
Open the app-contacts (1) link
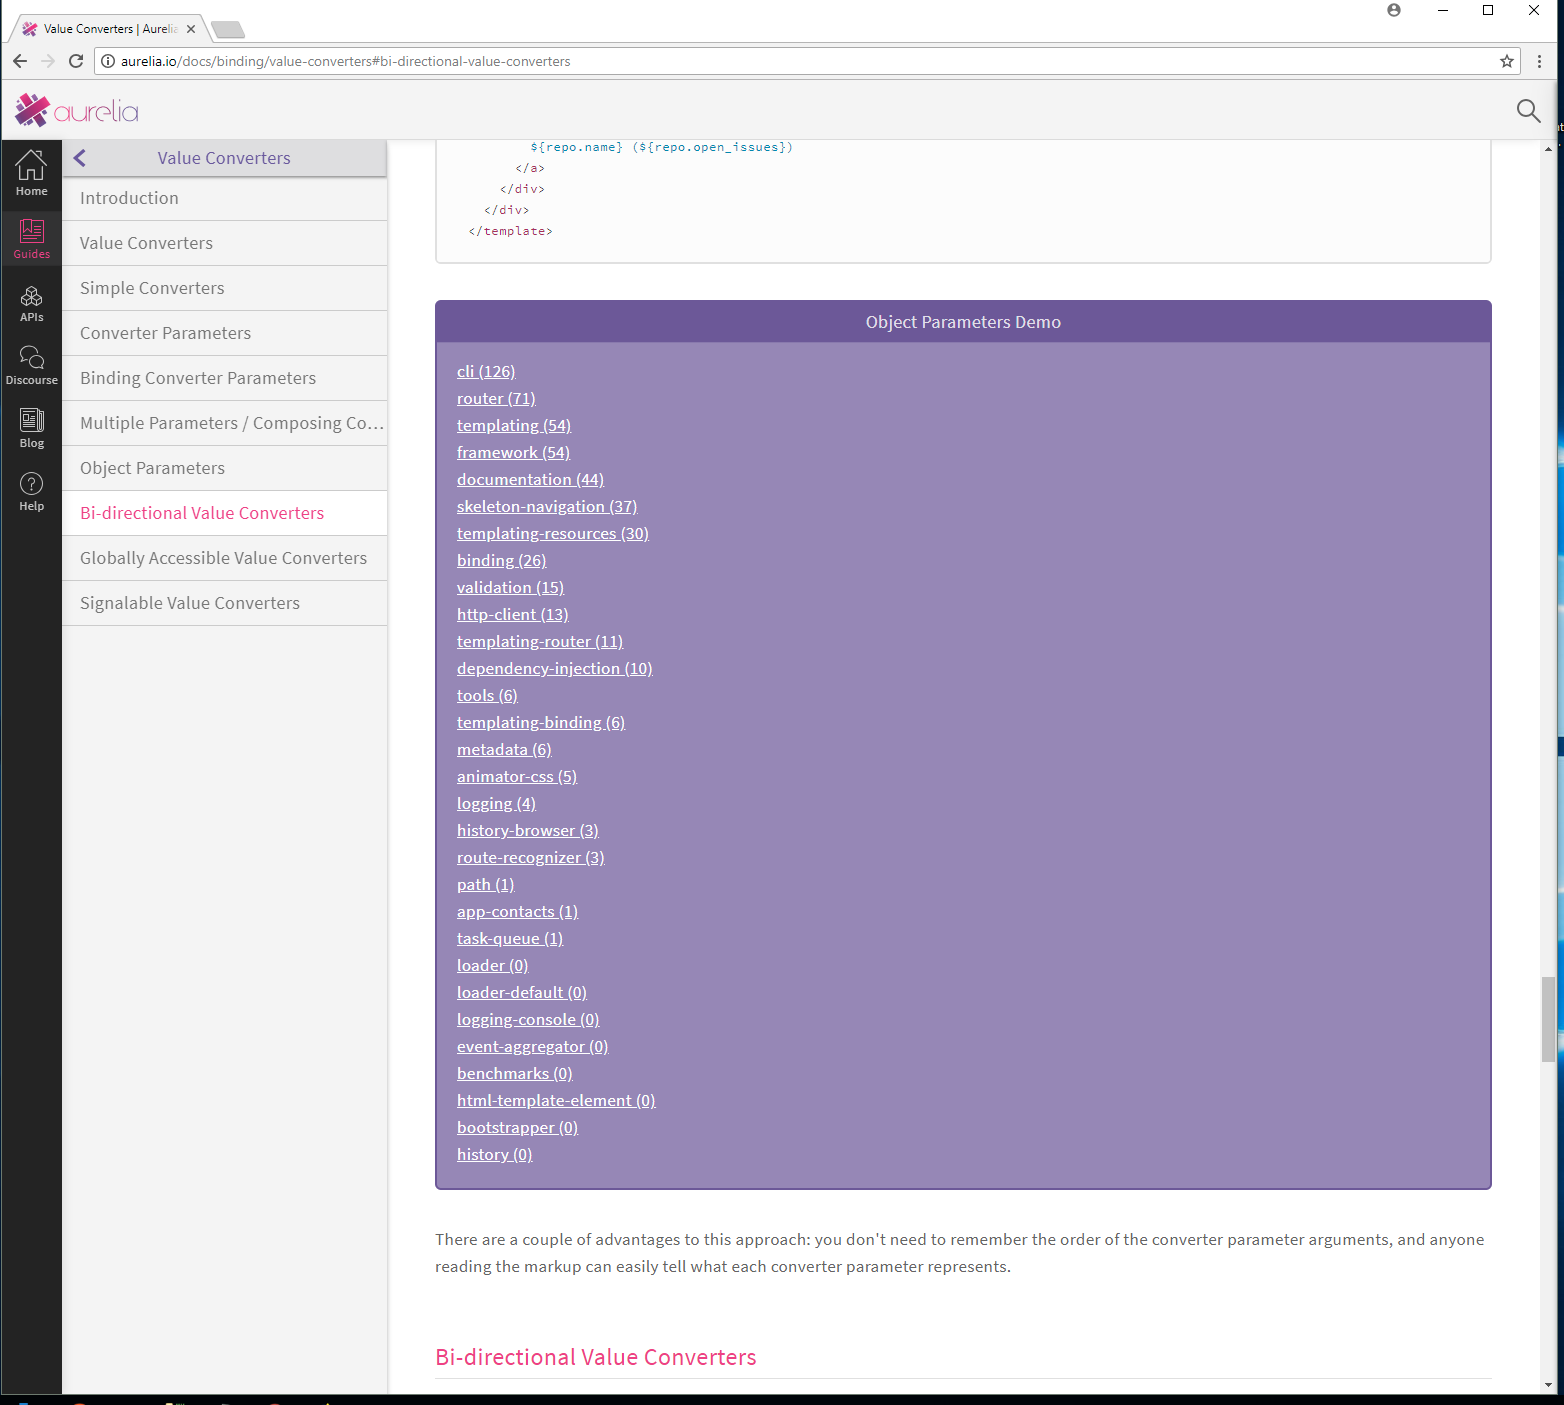517,911
